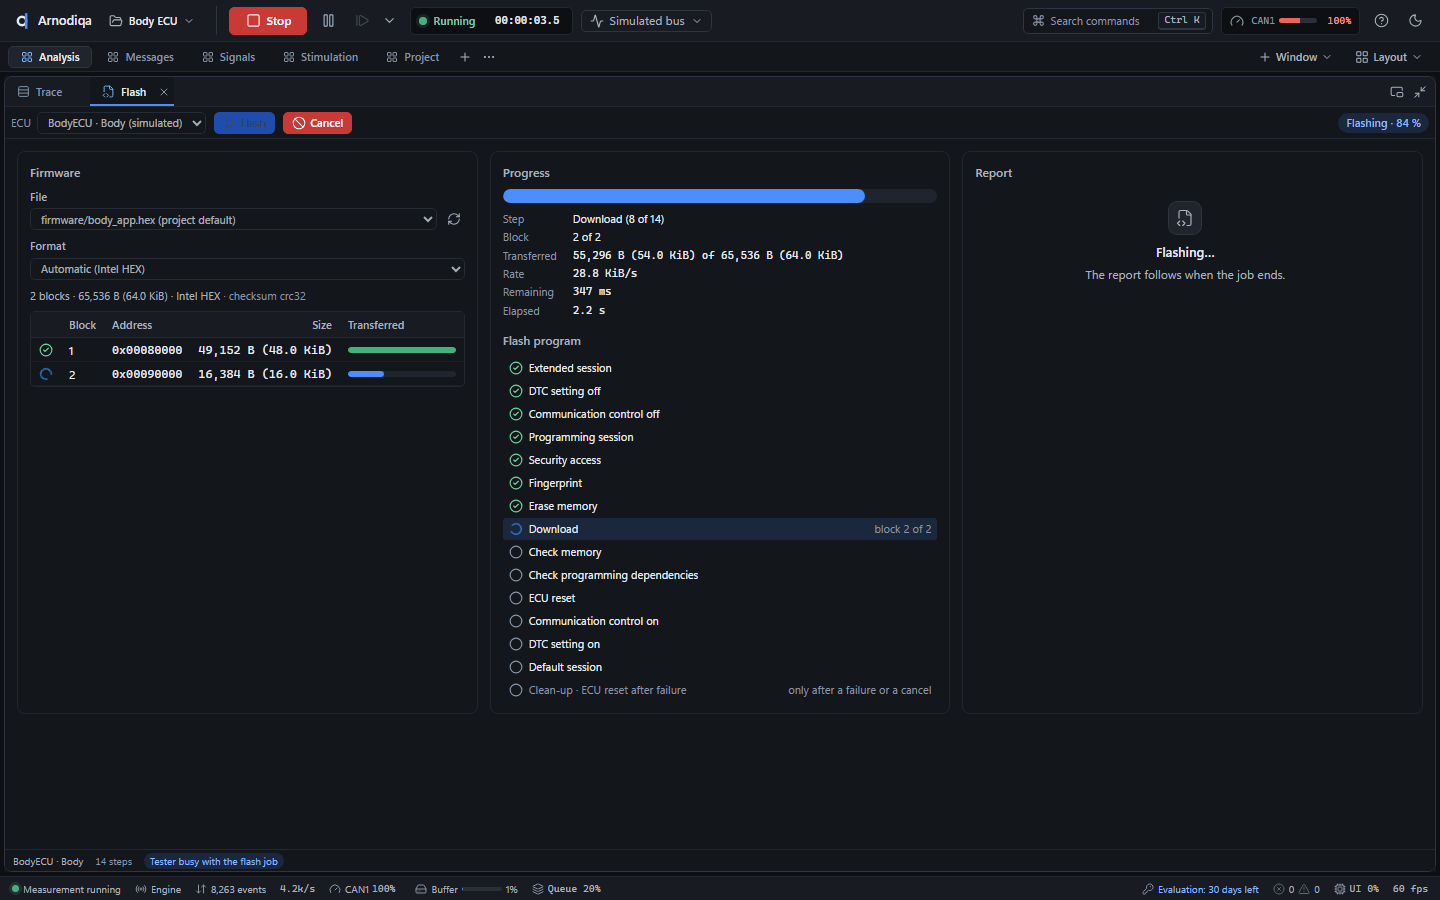Viewport: 1440px width, 900px height.
Task: Cancel the flash job
Action: (x=317, y=123)
